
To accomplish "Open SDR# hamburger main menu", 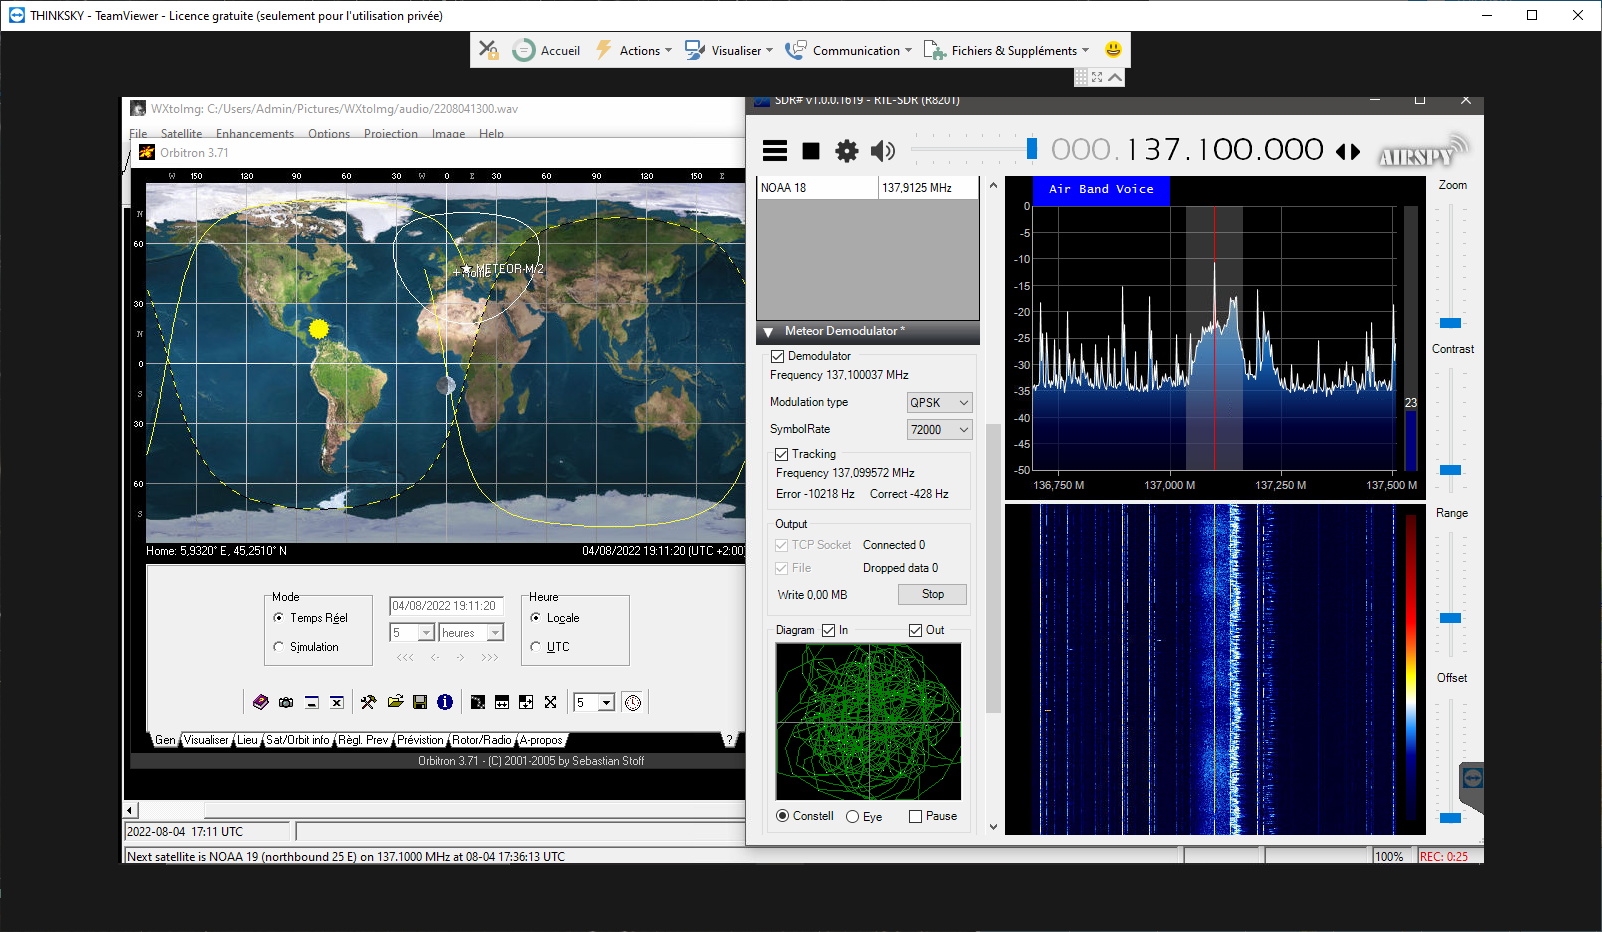I will coord(775,151).
